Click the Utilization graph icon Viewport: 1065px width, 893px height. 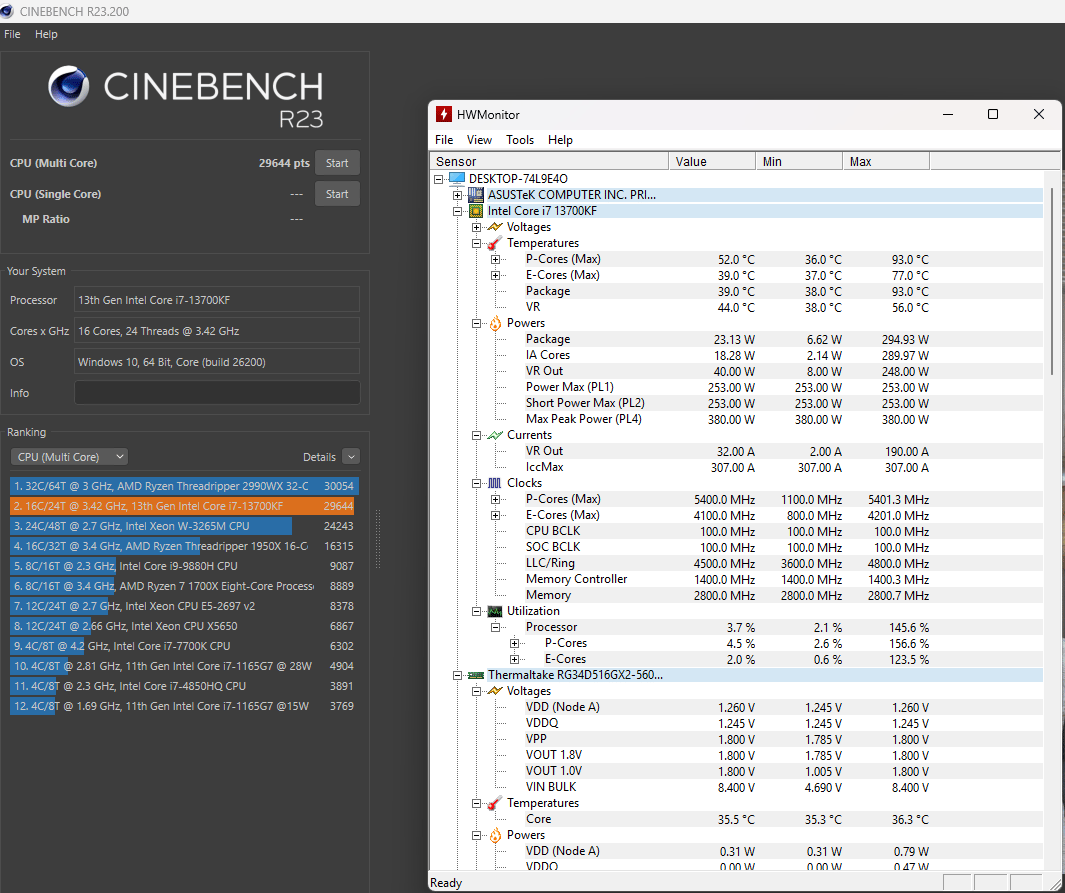coord(495,611)
